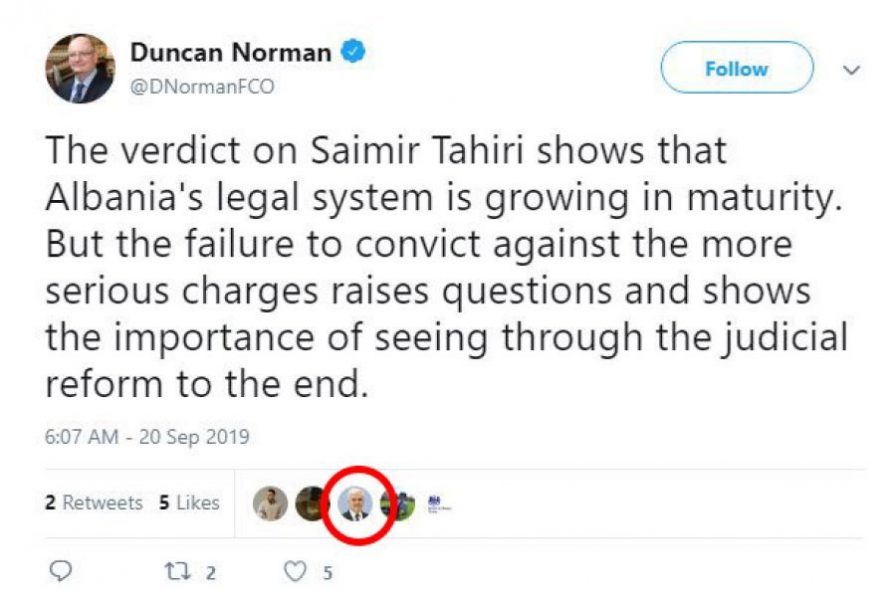Click the blue verified badge
The image size is (896, 600).
(353, 51)
